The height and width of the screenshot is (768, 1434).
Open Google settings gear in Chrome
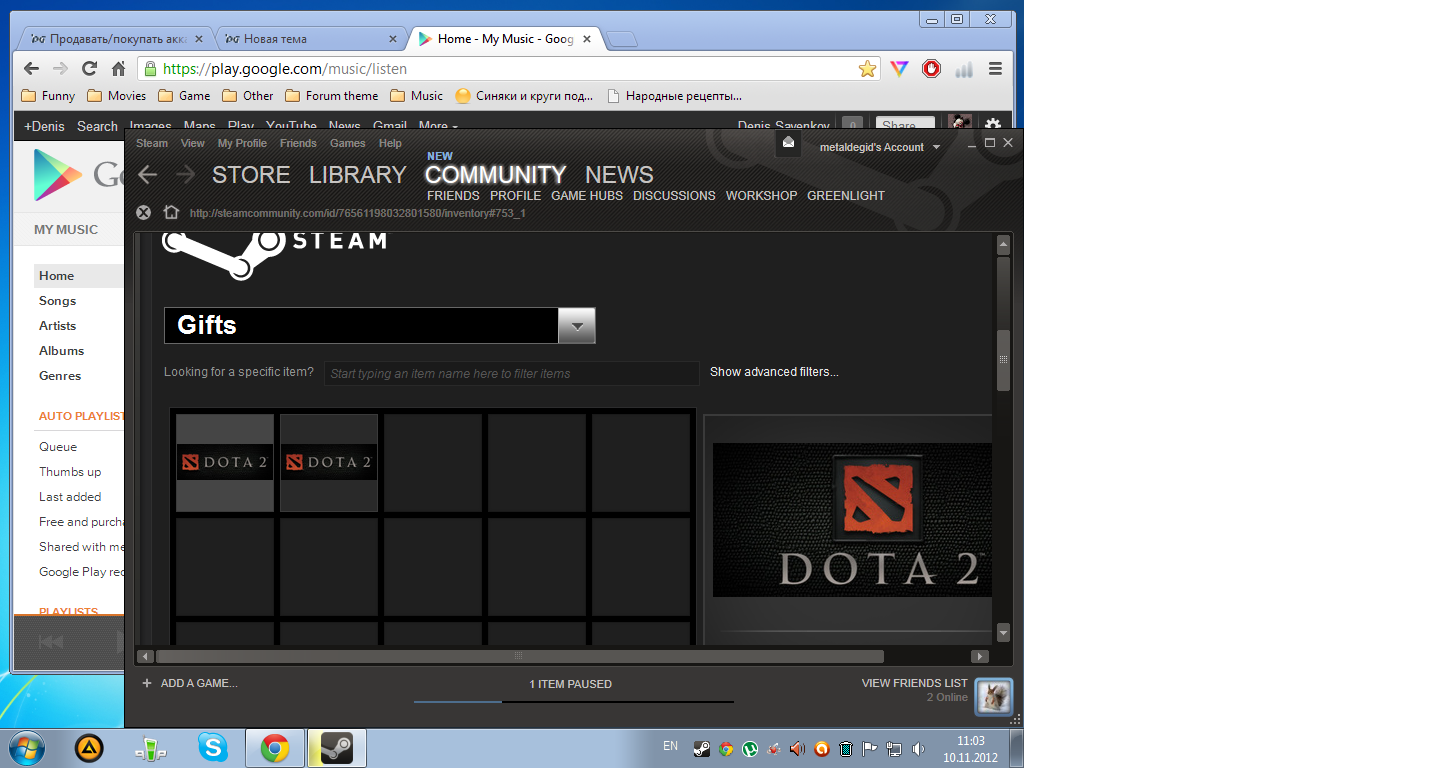(x=992, y=125)
